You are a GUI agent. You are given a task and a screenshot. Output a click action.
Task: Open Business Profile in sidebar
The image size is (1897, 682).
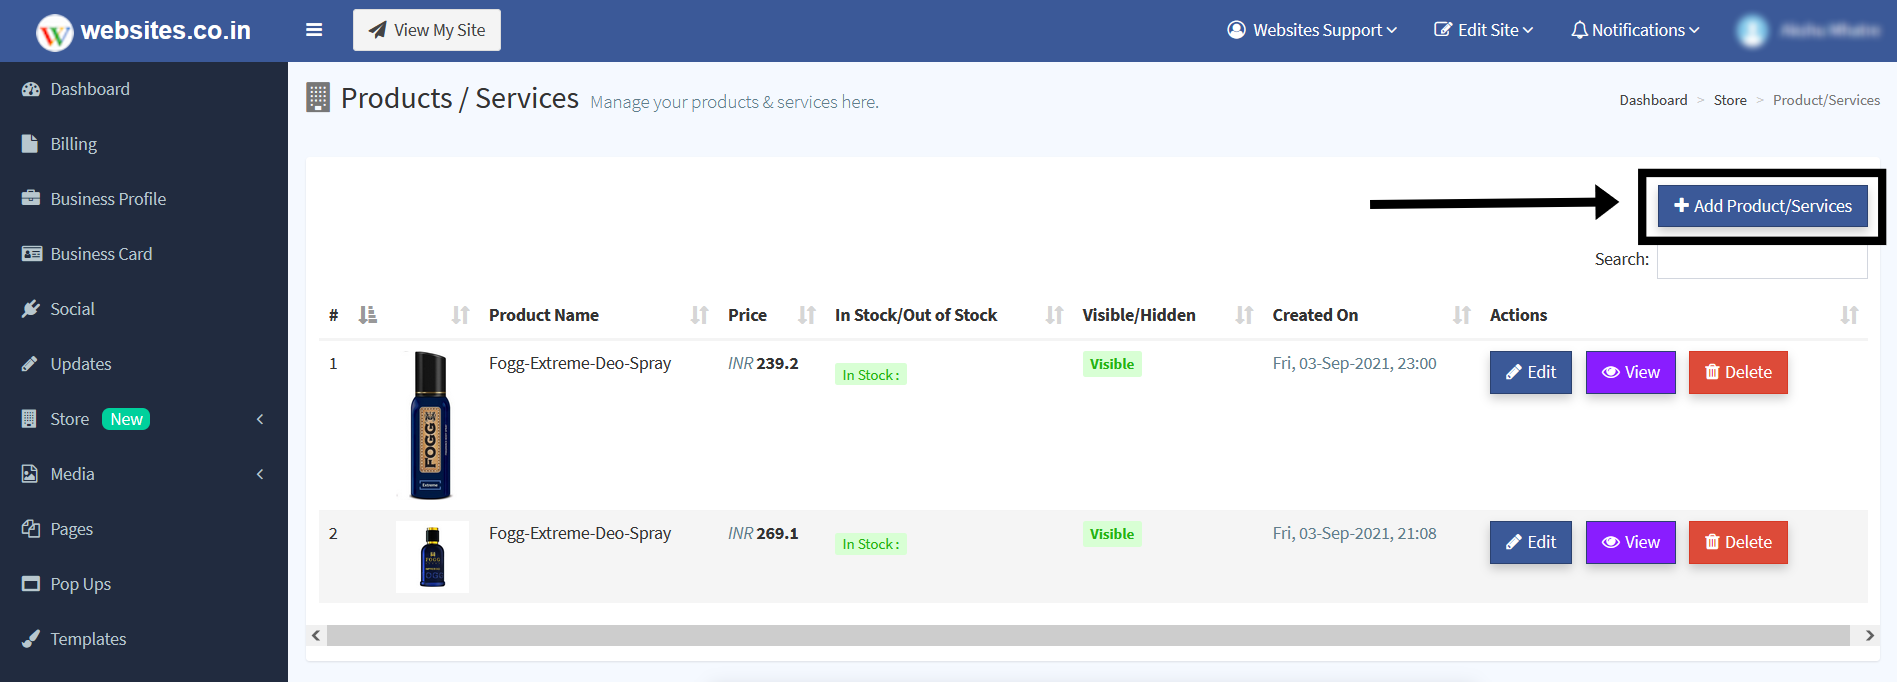pyautogui.click(x=108, y=199)
